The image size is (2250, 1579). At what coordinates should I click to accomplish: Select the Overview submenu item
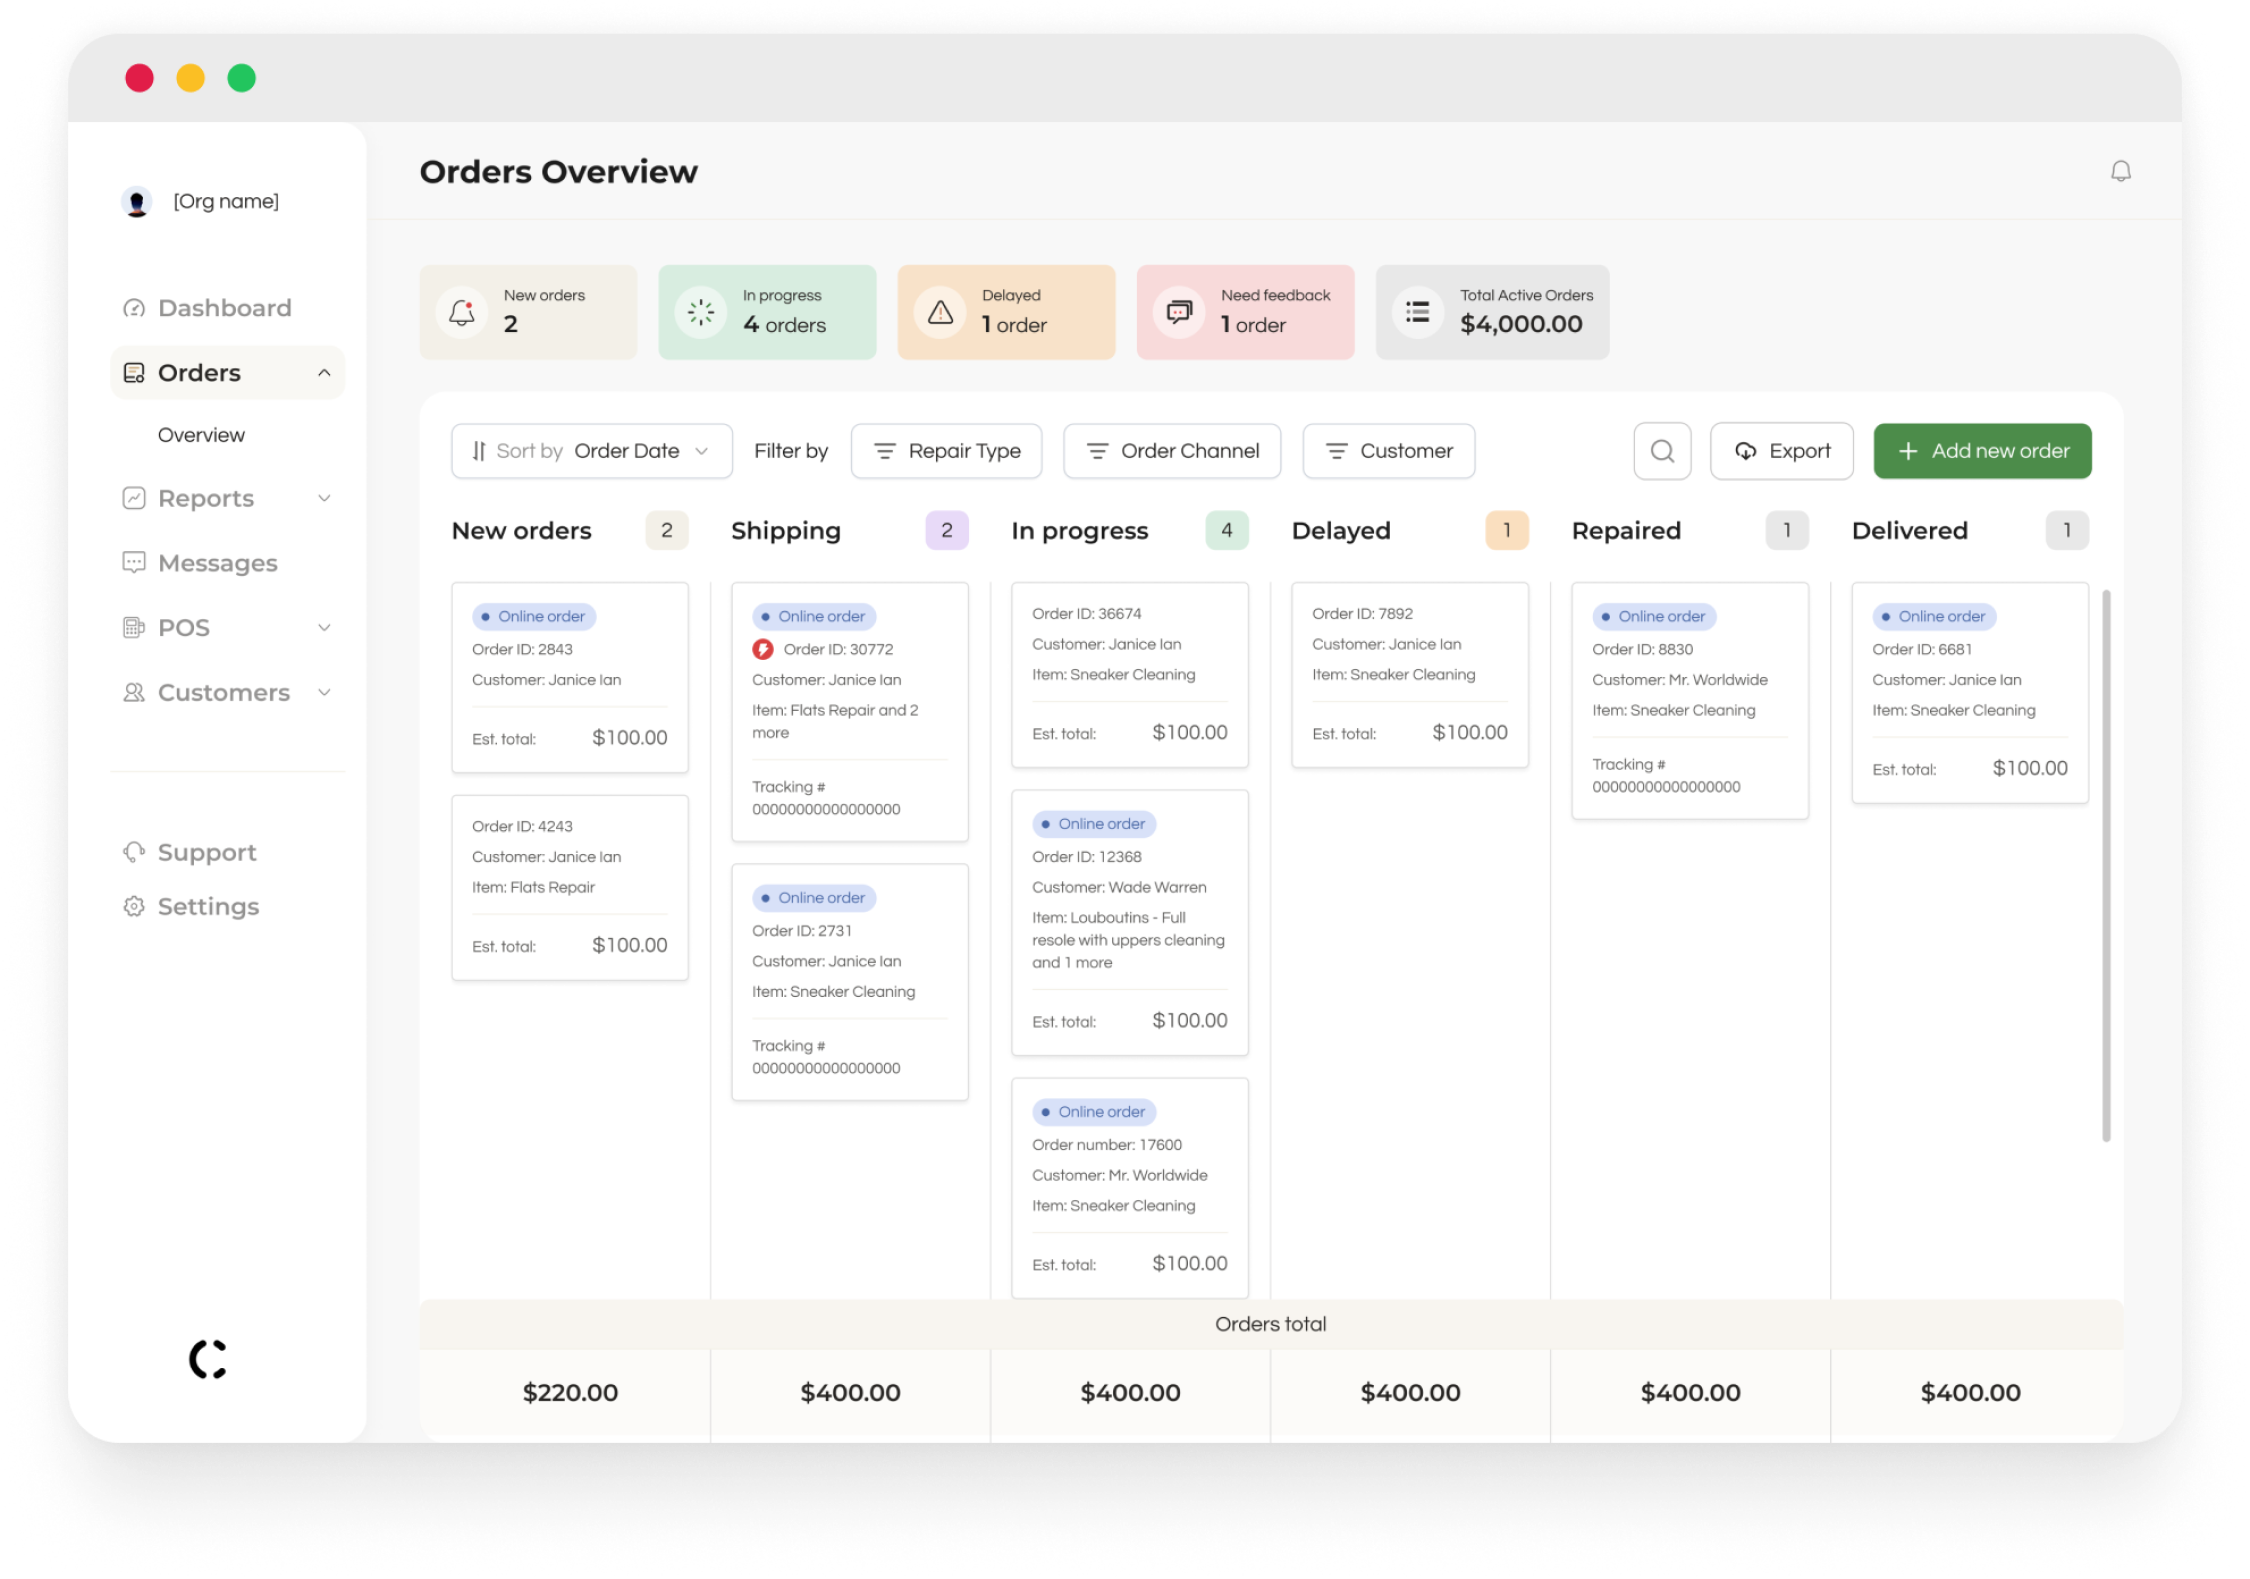[201, 435]
